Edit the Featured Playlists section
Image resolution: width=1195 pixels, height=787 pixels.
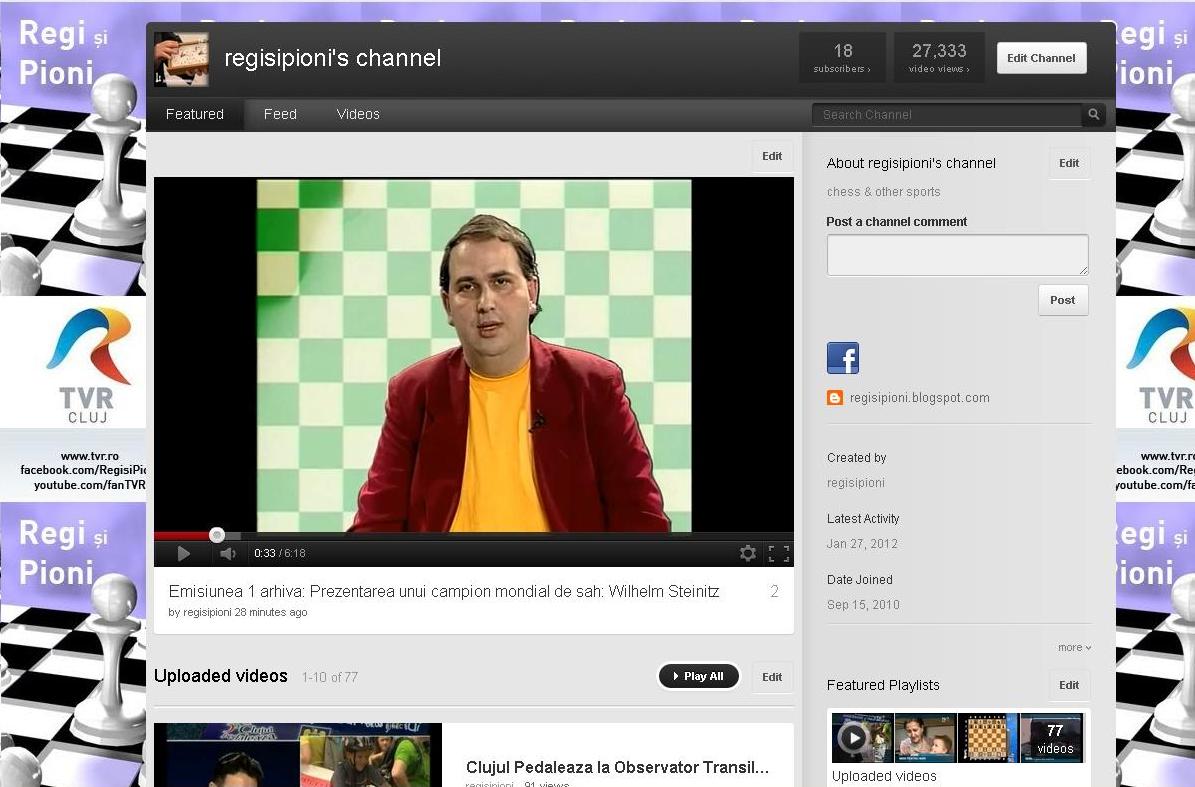pyautogui.click(x=1068, y=685)
